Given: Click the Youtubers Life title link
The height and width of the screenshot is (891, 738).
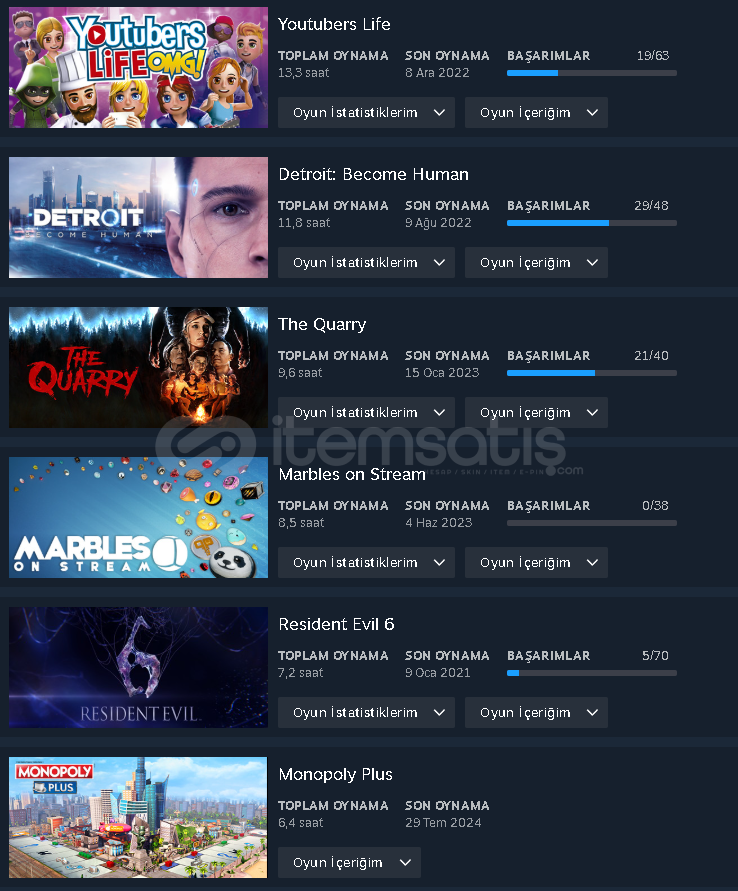Looking at the screenshot, I should click(x=334, y=24).
